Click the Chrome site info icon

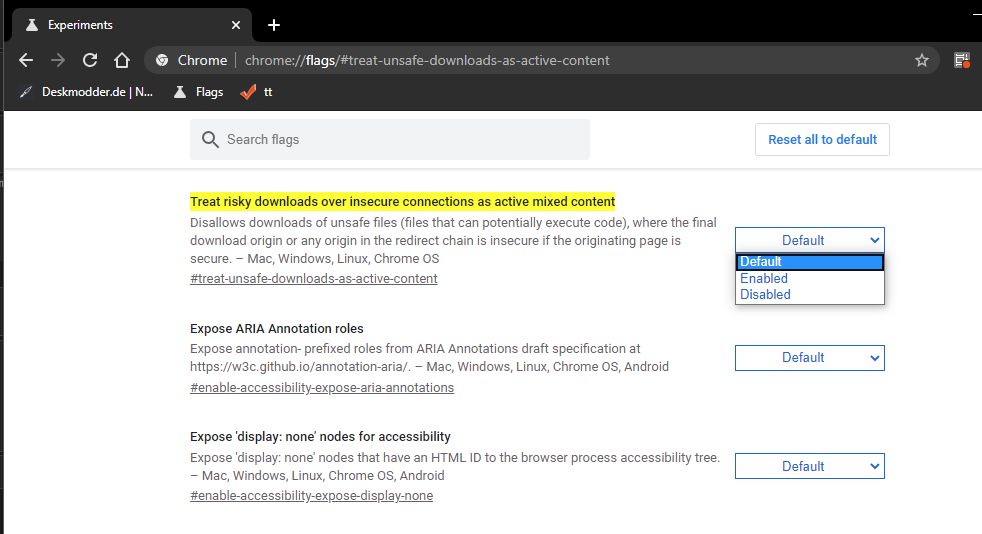(162, 60)
